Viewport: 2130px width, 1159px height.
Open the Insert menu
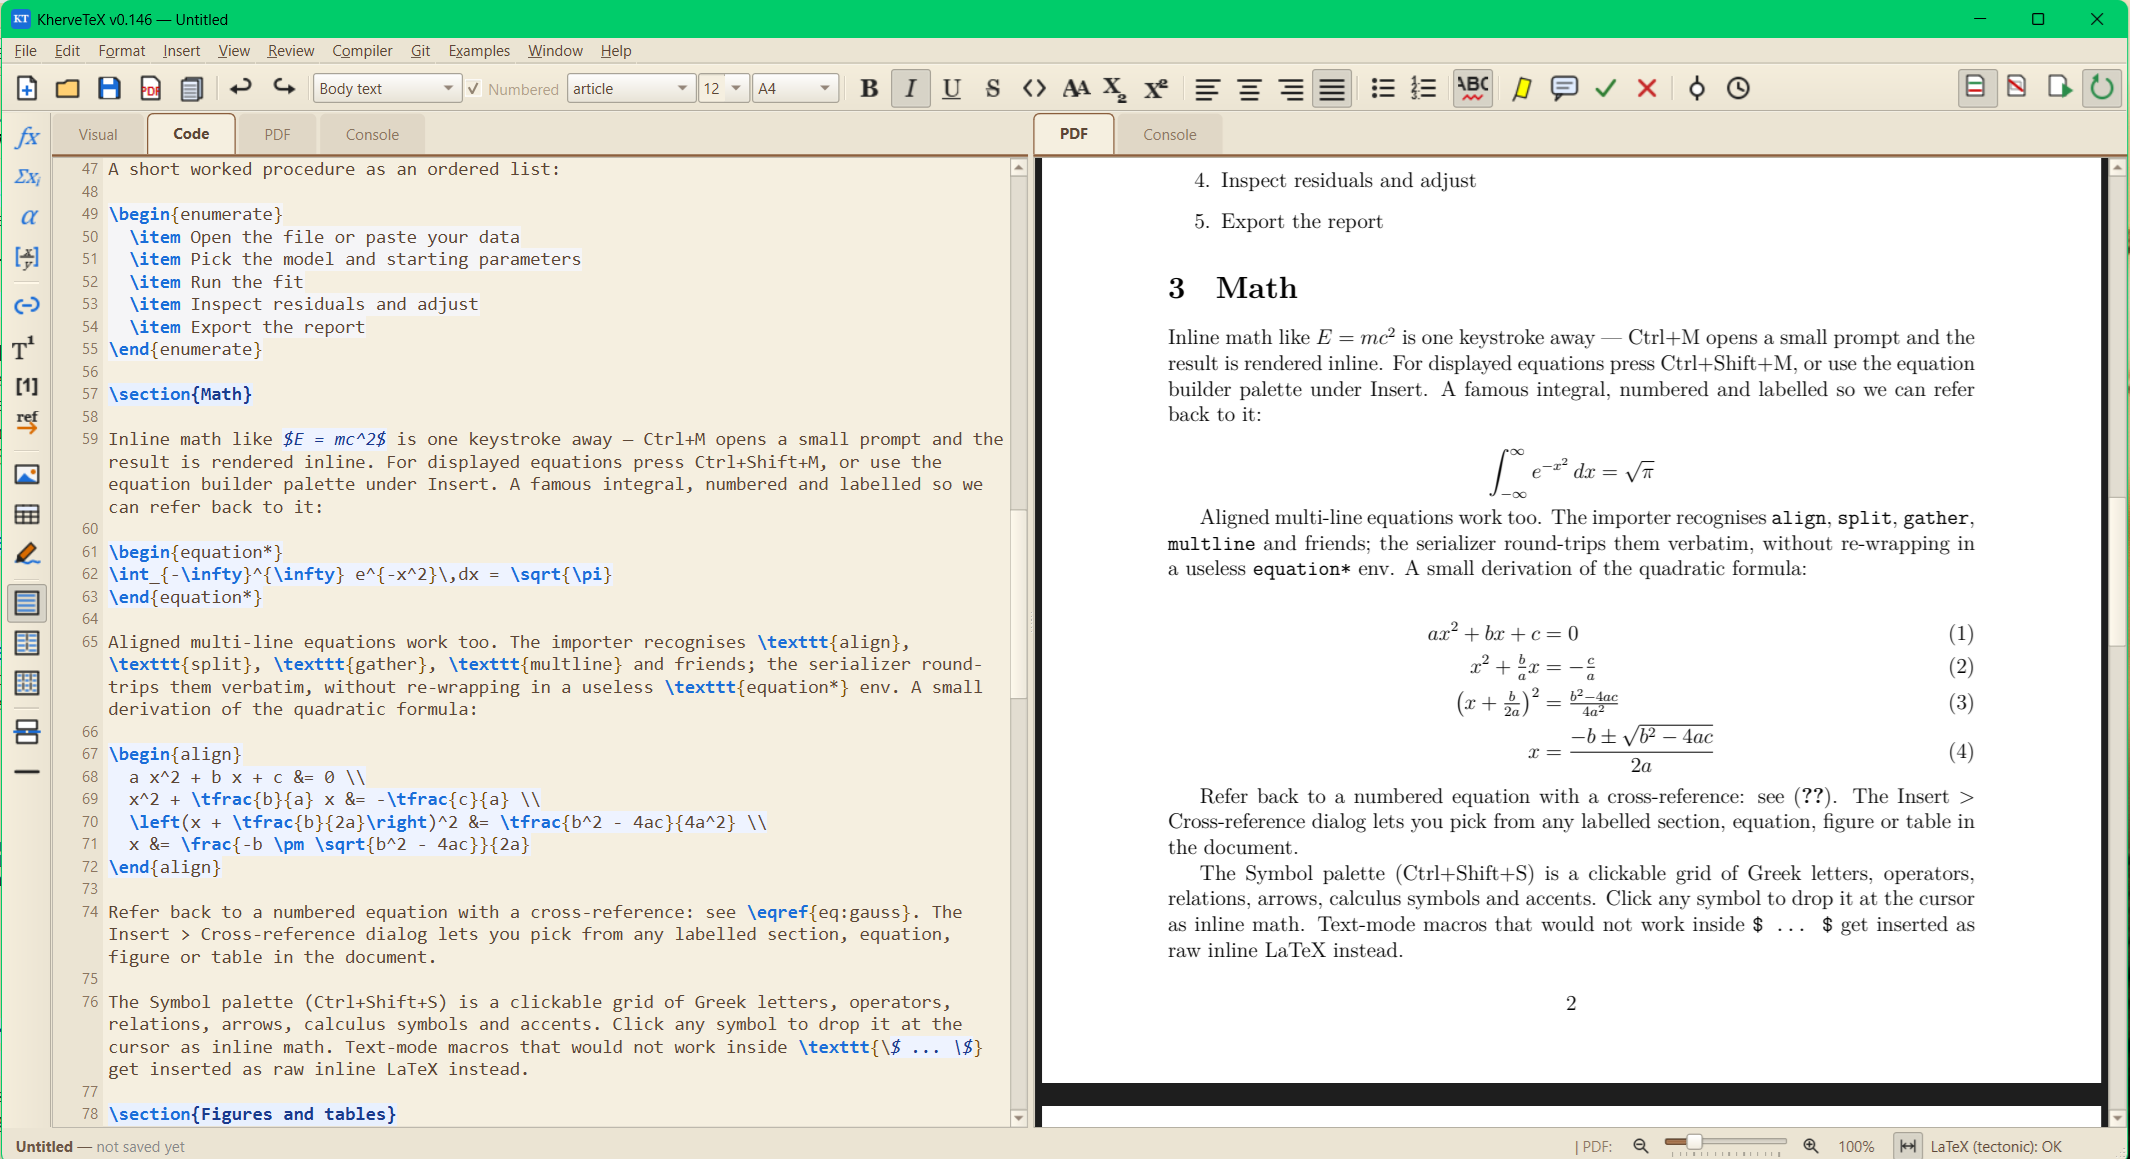[x=181, y=51]
